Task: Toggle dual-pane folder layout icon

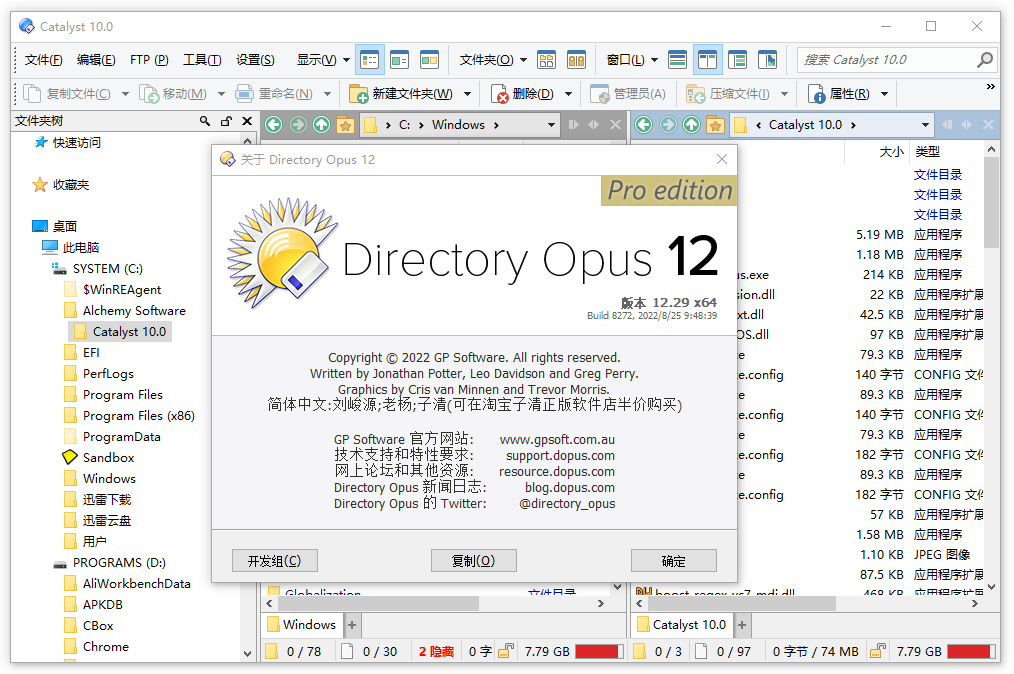Action: click(576, 60)
